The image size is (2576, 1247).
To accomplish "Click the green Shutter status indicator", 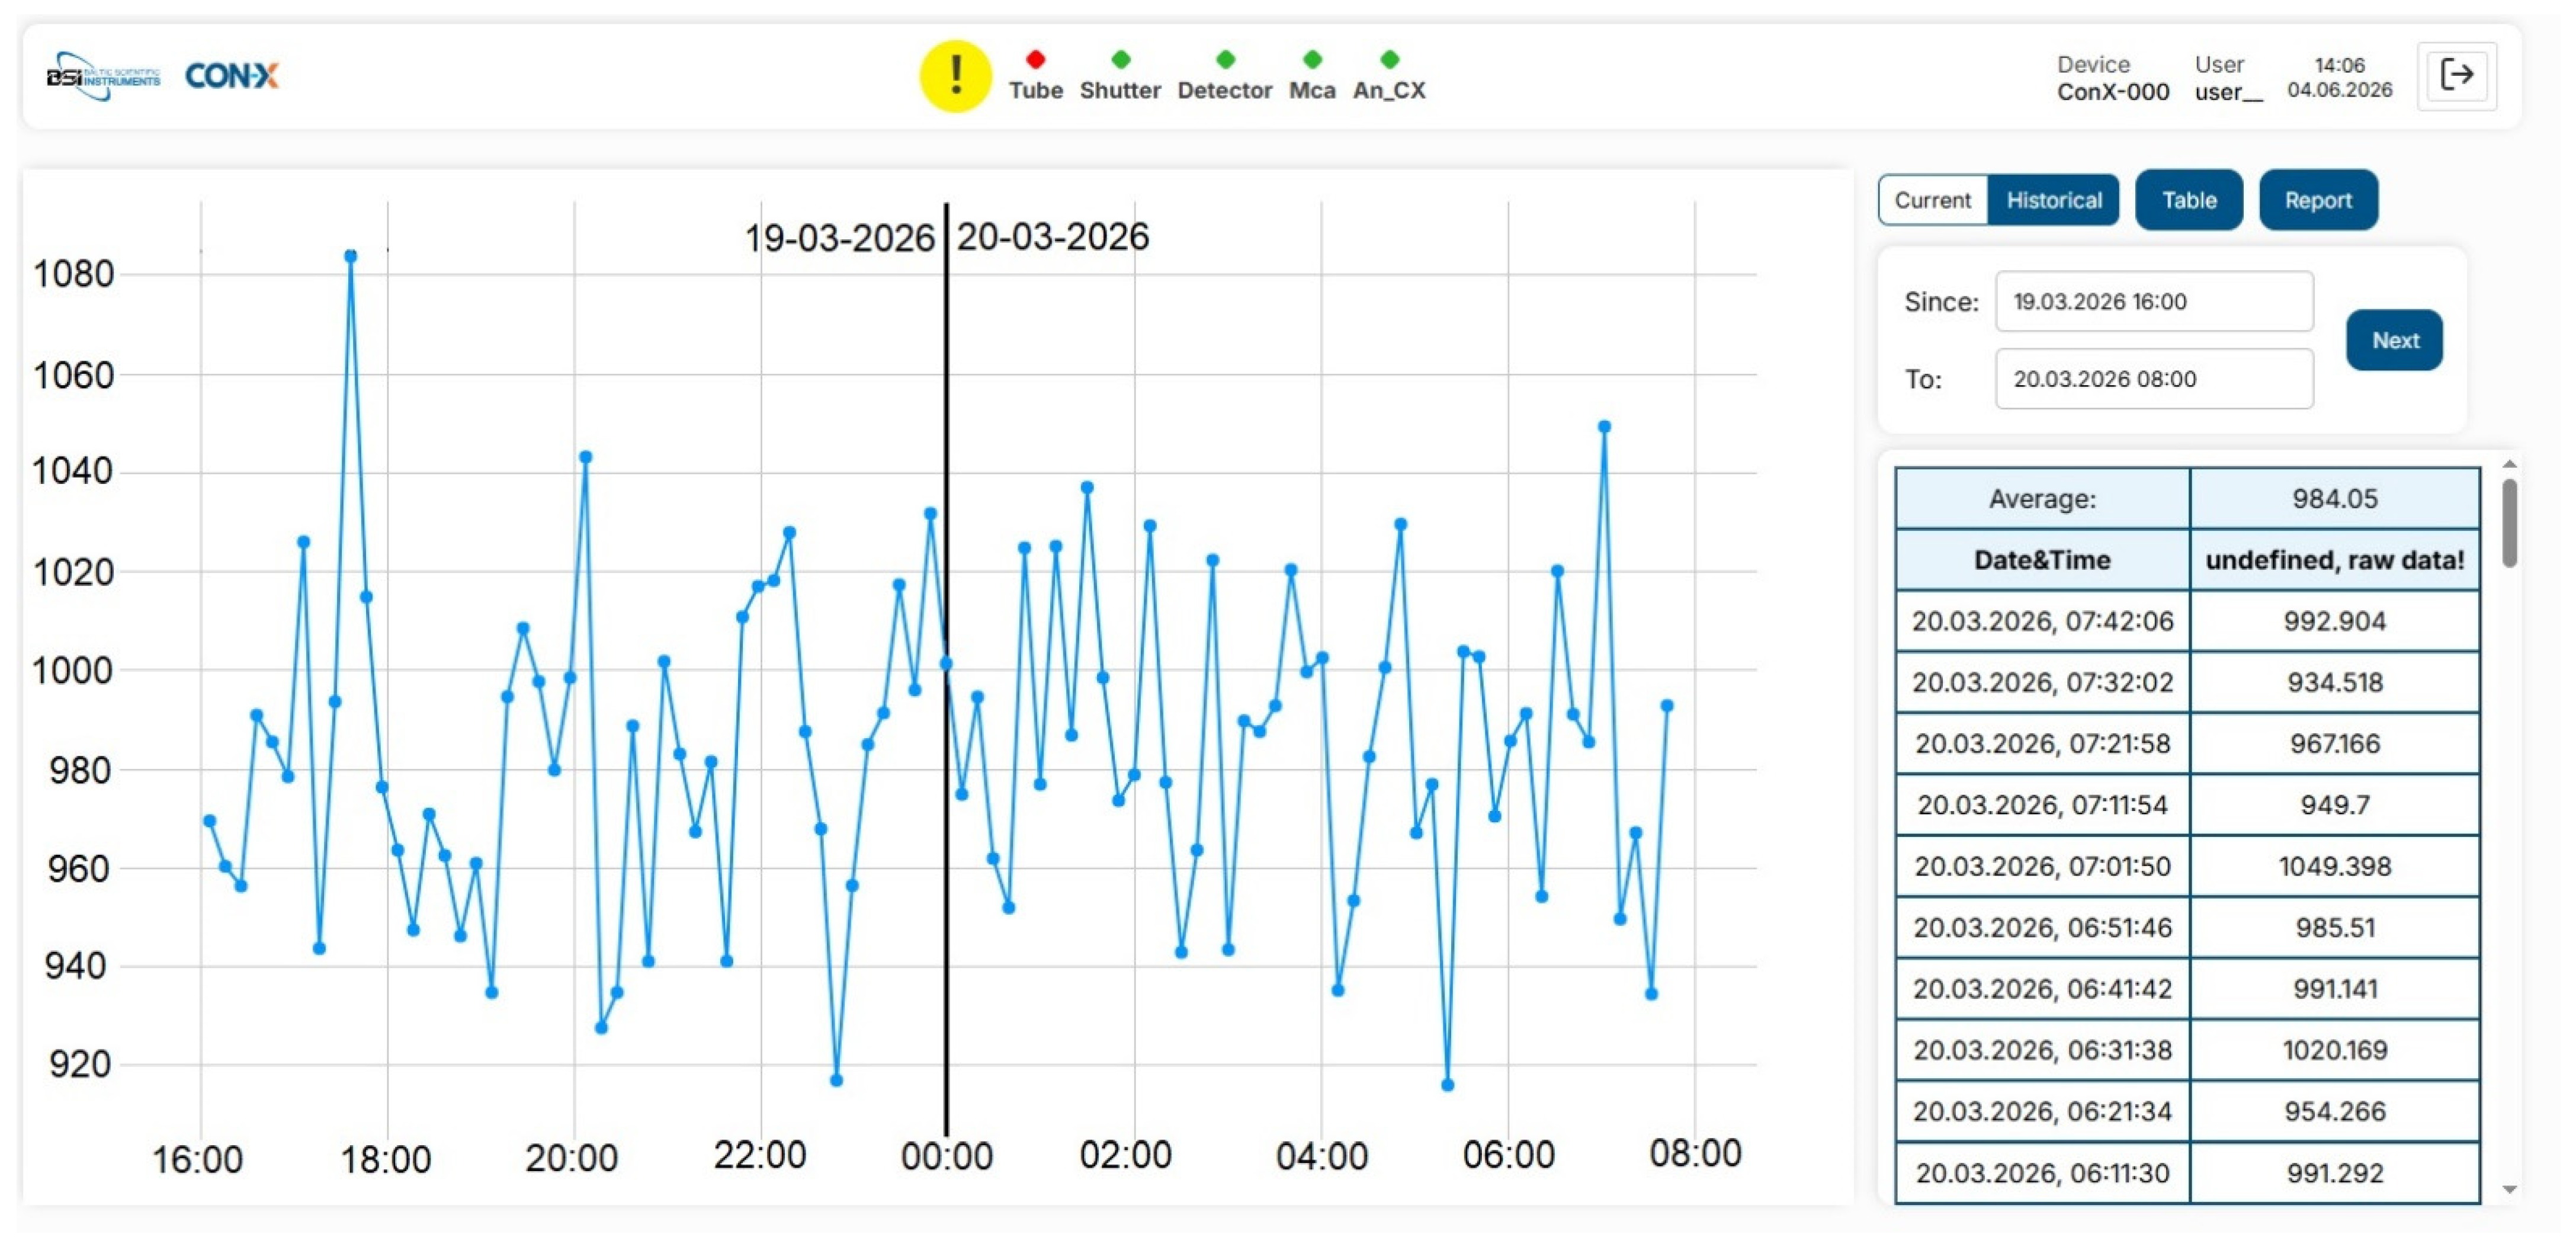I will tap(1120, 60).
